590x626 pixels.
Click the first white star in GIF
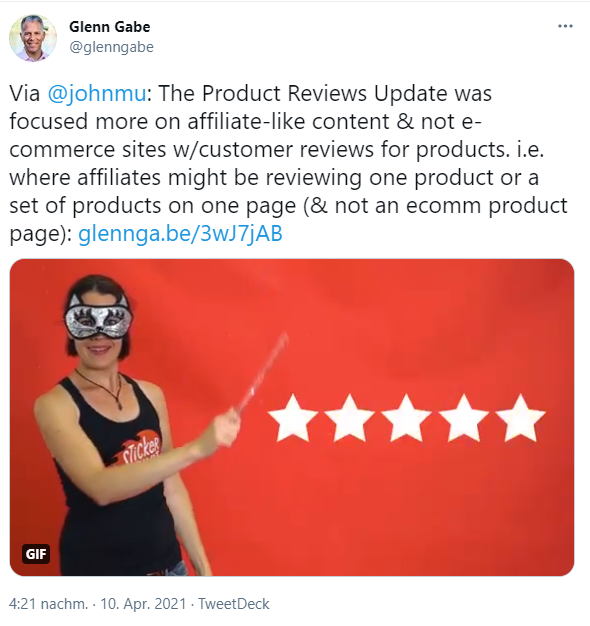pyautogui.click(x=293, y=418)
